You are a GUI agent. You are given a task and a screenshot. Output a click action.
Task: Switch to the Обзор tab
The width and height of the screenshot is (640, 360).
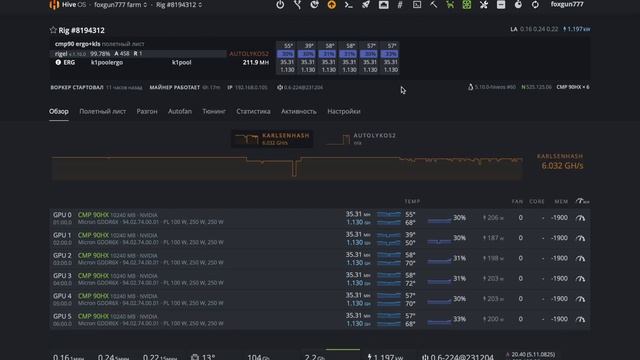tap(59, 111)
